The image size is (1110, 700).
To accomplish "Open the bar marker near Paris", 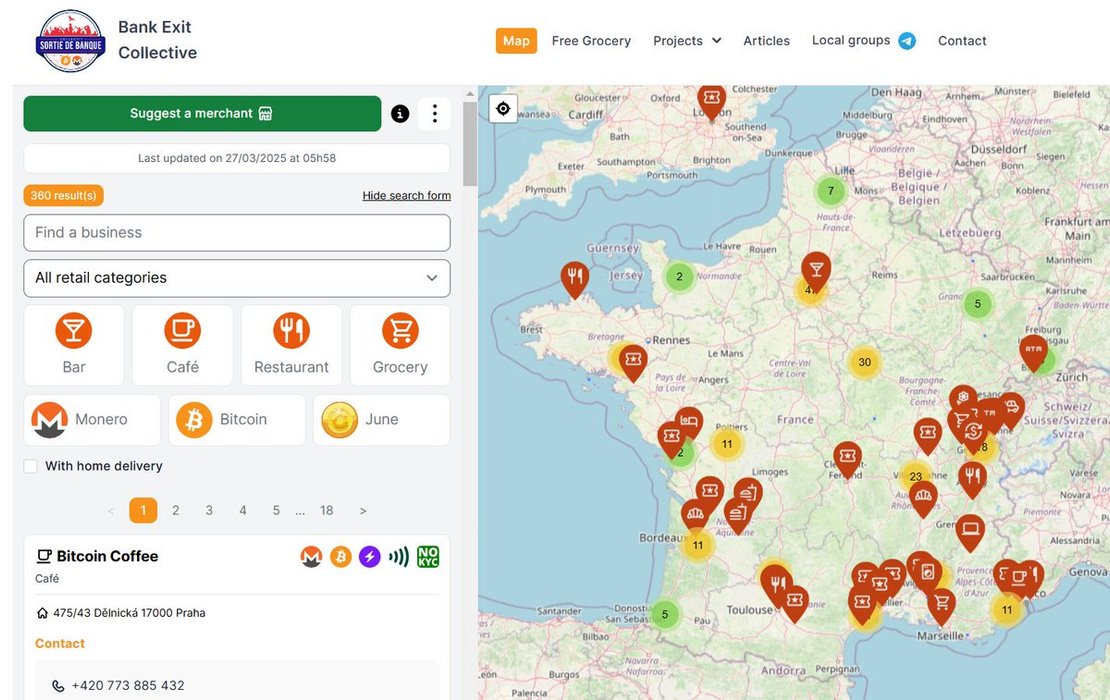I will point(816,270).
